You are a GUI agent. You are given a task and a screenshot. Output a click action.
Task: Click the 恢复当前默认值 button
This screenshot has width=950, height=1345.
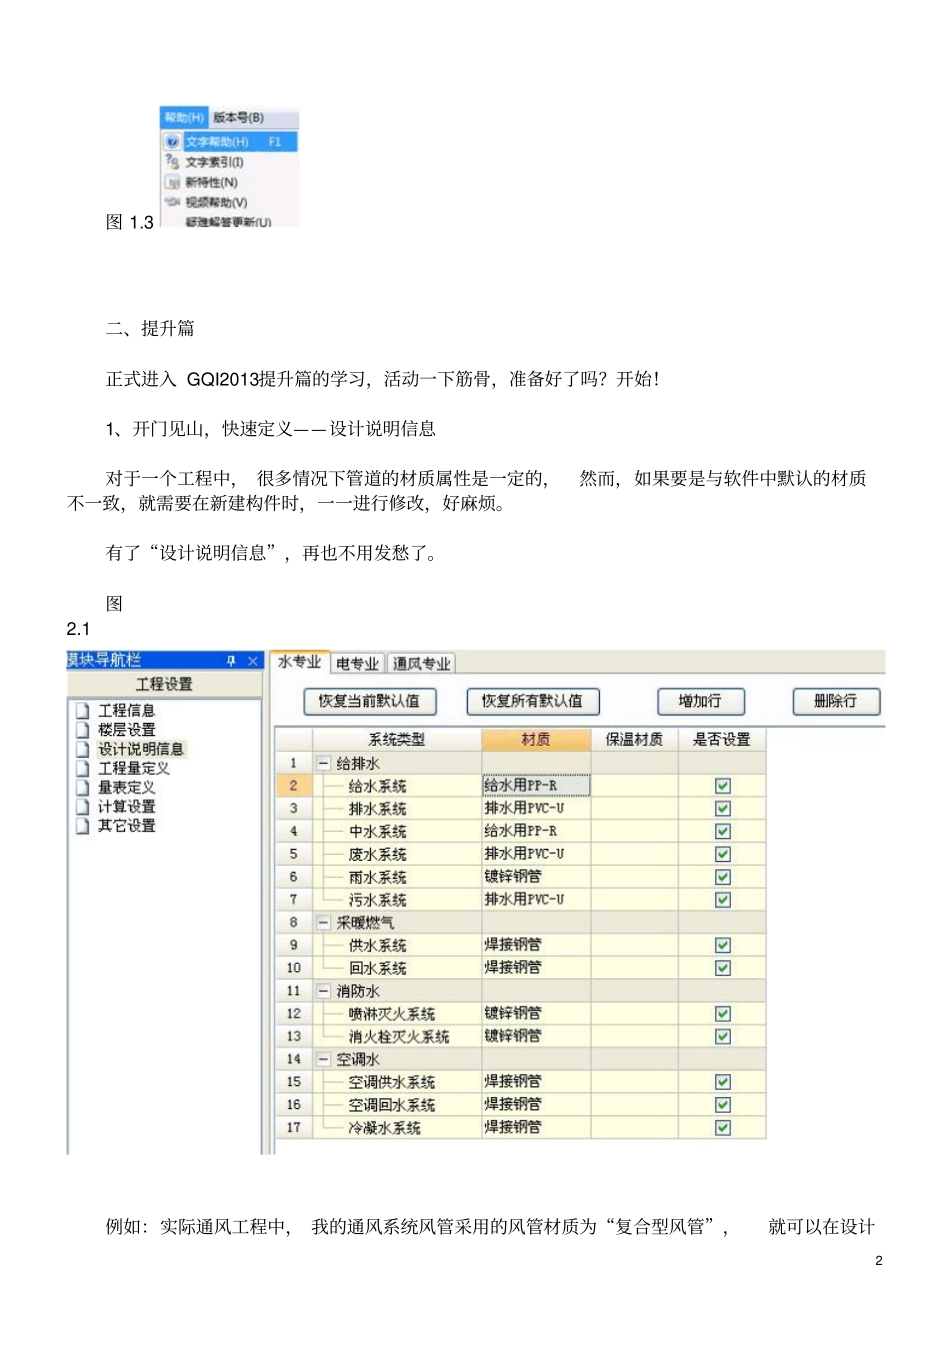pos(369,701)
